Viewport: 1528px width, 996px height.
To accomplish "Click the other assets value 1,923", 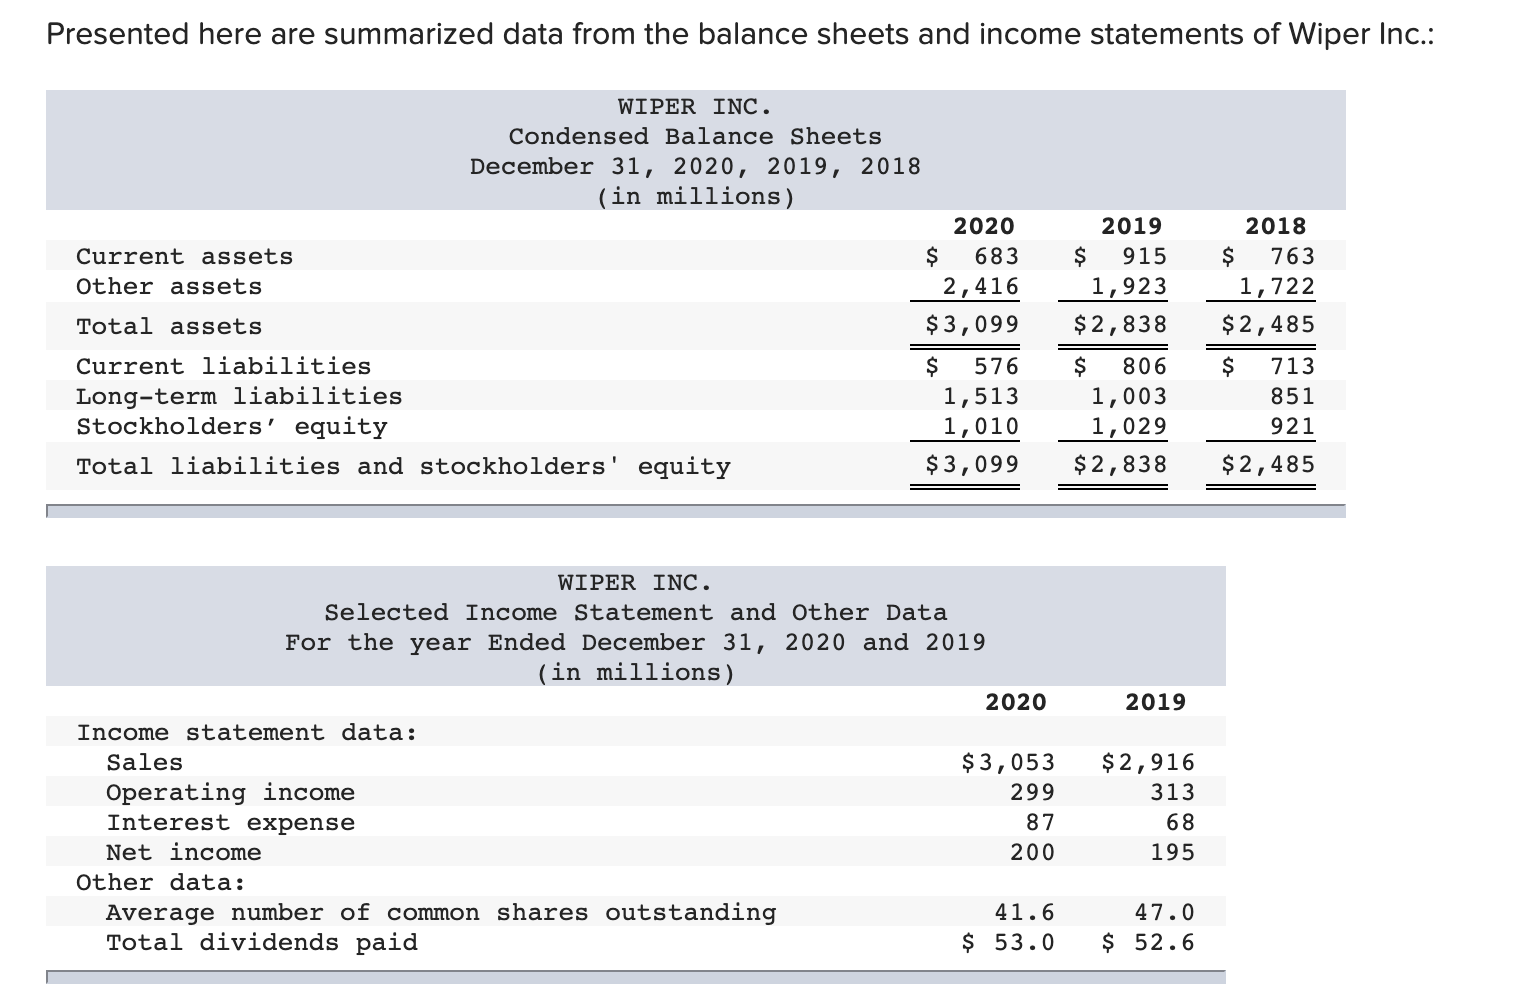I will [x=1129, y=287].
